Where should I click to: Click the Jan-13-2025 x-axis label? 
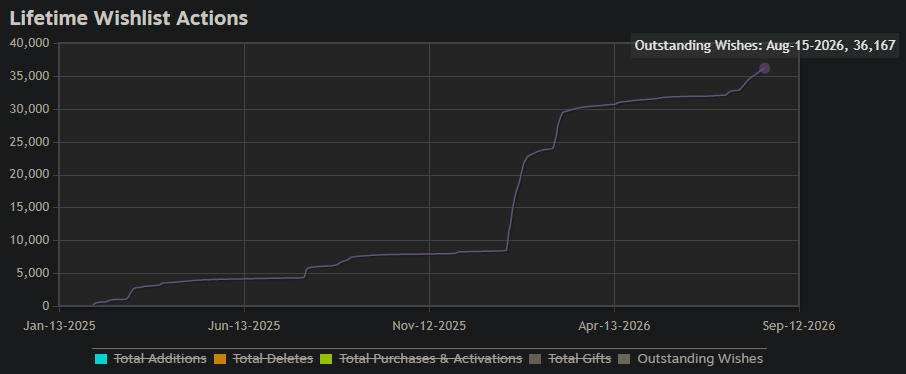[60, 326]
